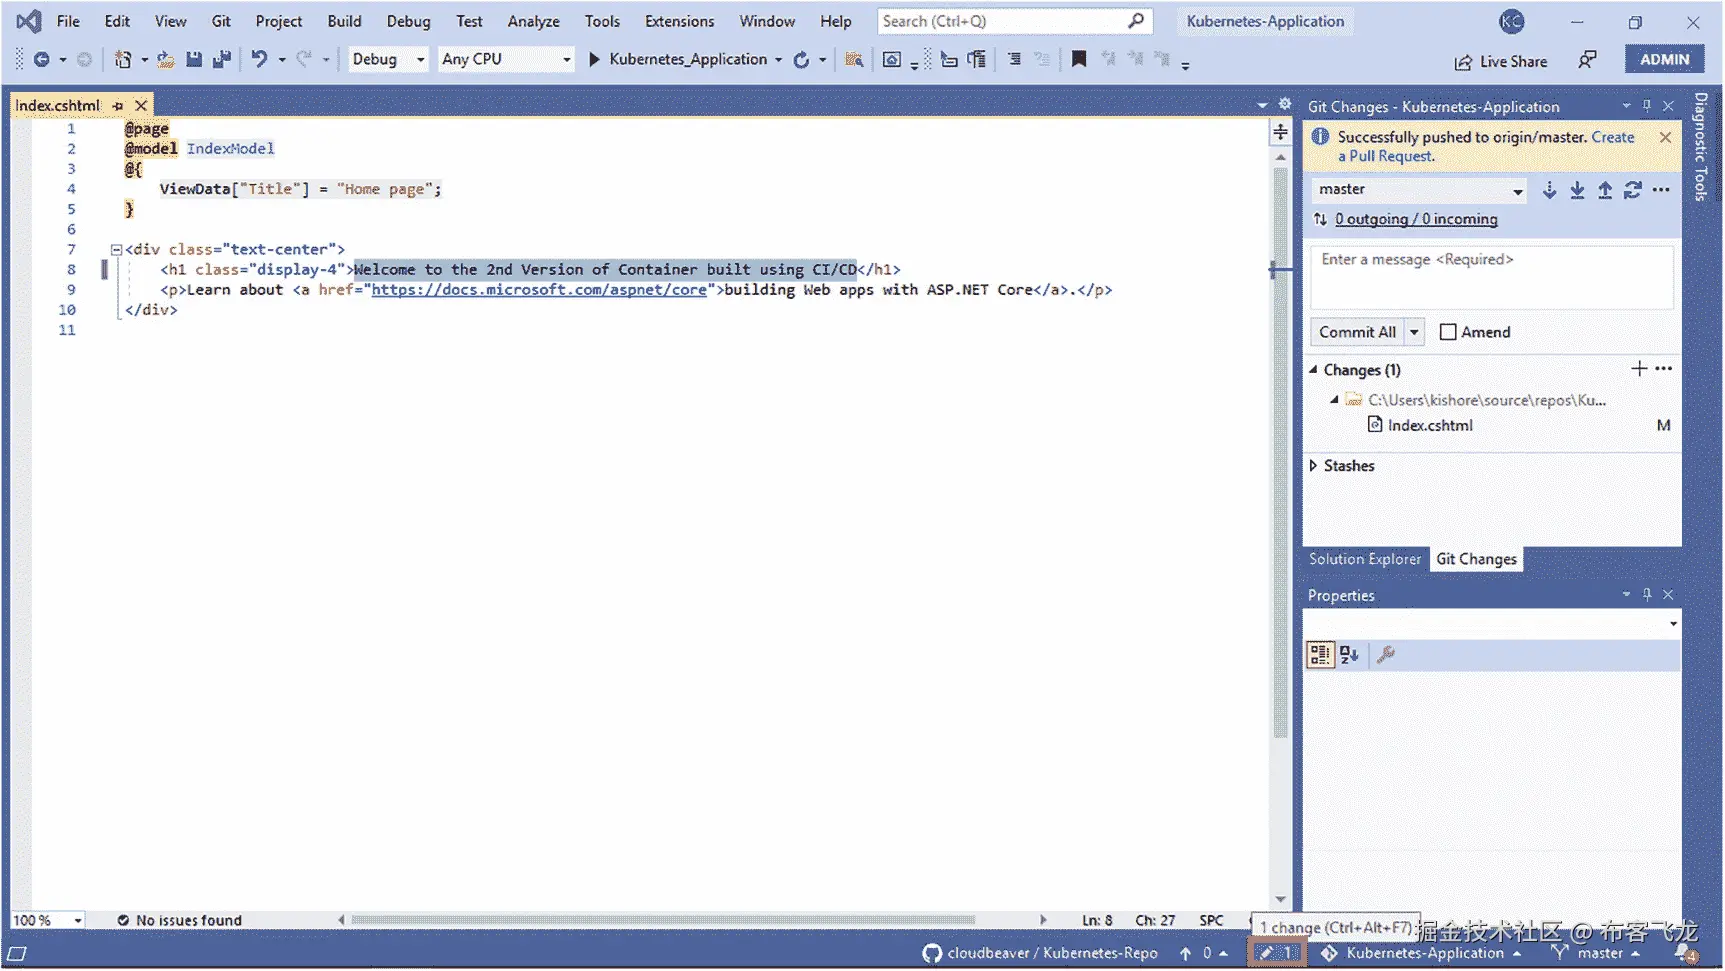This screenshot has height=971, width=1725.
Task: Click the Find in Files toolbar icon
Action: pos(854,60)
